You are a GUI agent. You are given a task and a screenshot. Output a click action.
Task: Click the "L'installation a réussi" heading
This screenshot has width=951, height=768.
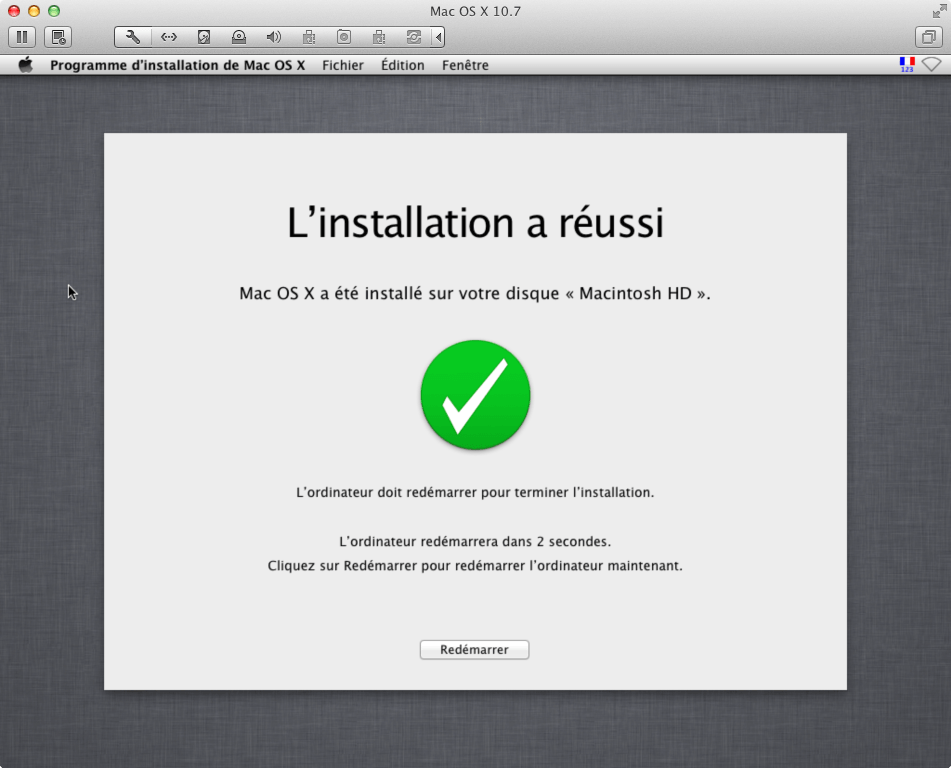pos(476,223)
